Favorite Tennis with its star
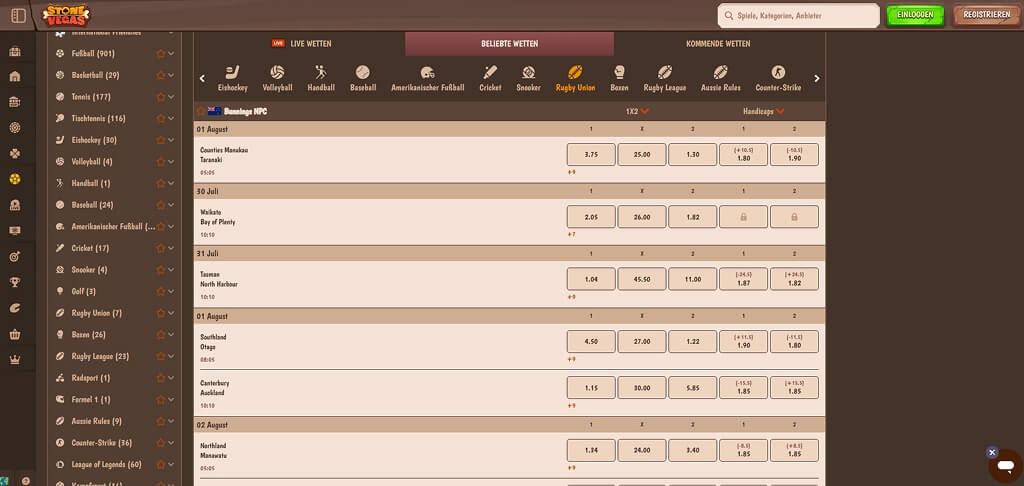This screenshot has height=486, width=1024. pos(161,97)
